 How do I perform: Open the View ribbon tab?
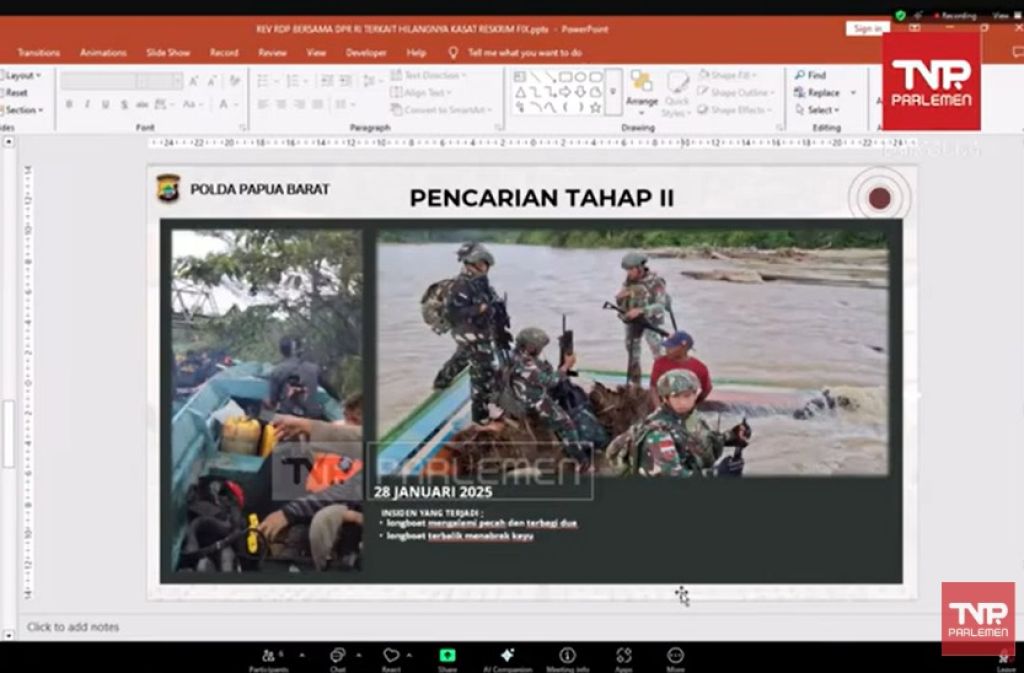(316, 53)
